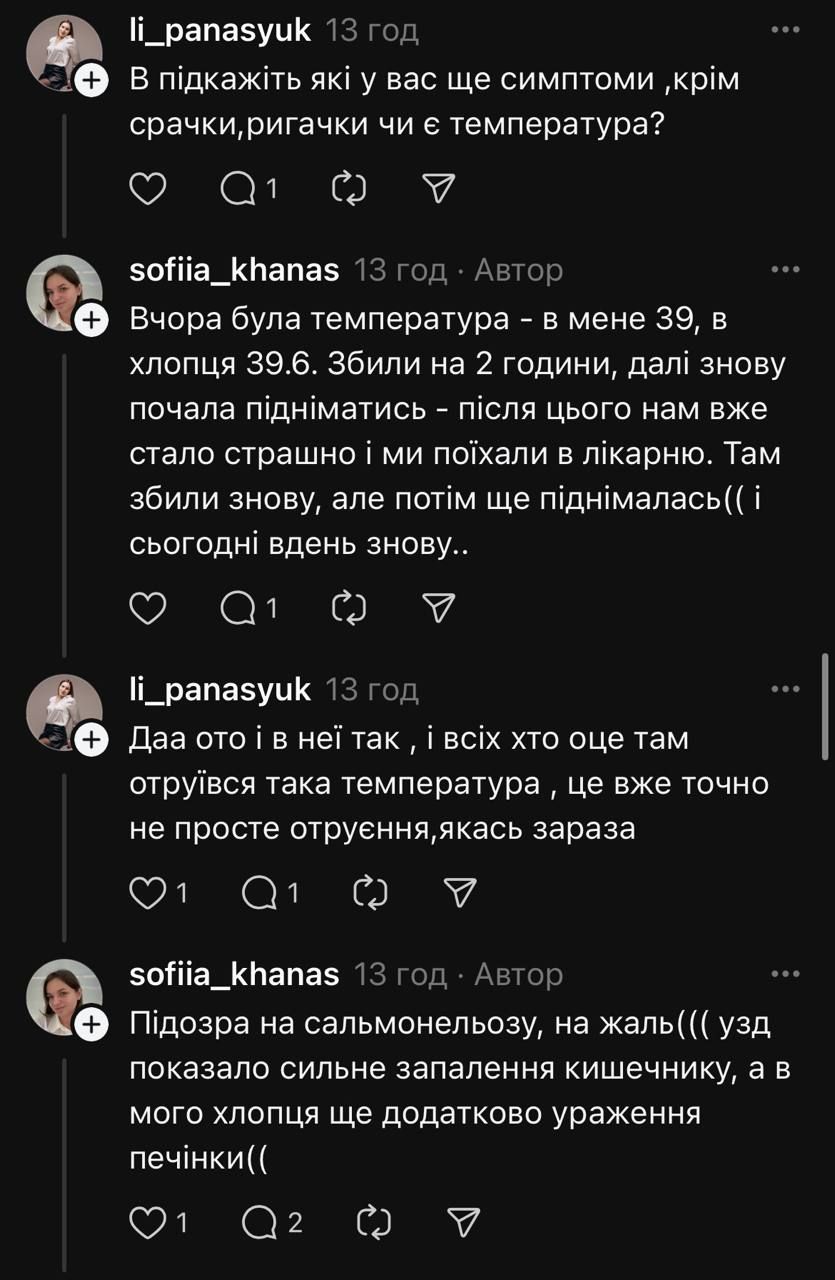
Task: Open replies on sofiia_khanas's temperature comment
Action: [239, 607]
